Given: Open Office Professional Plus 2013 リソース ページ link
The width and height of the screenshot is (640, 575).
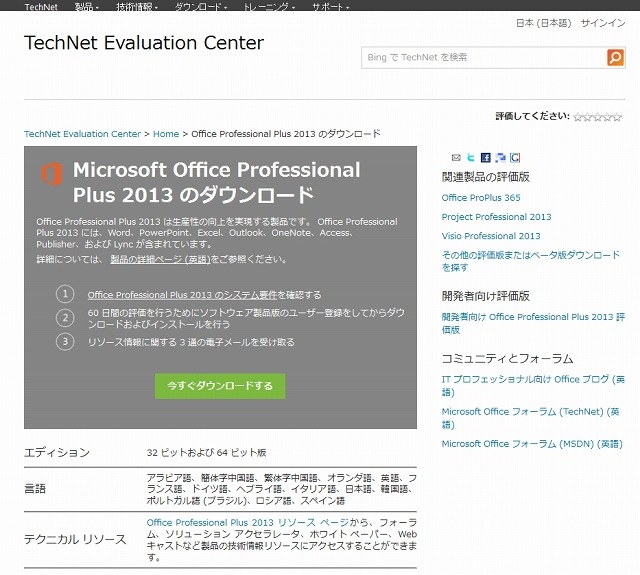Looking at the screenshot, I should [248, 522].
